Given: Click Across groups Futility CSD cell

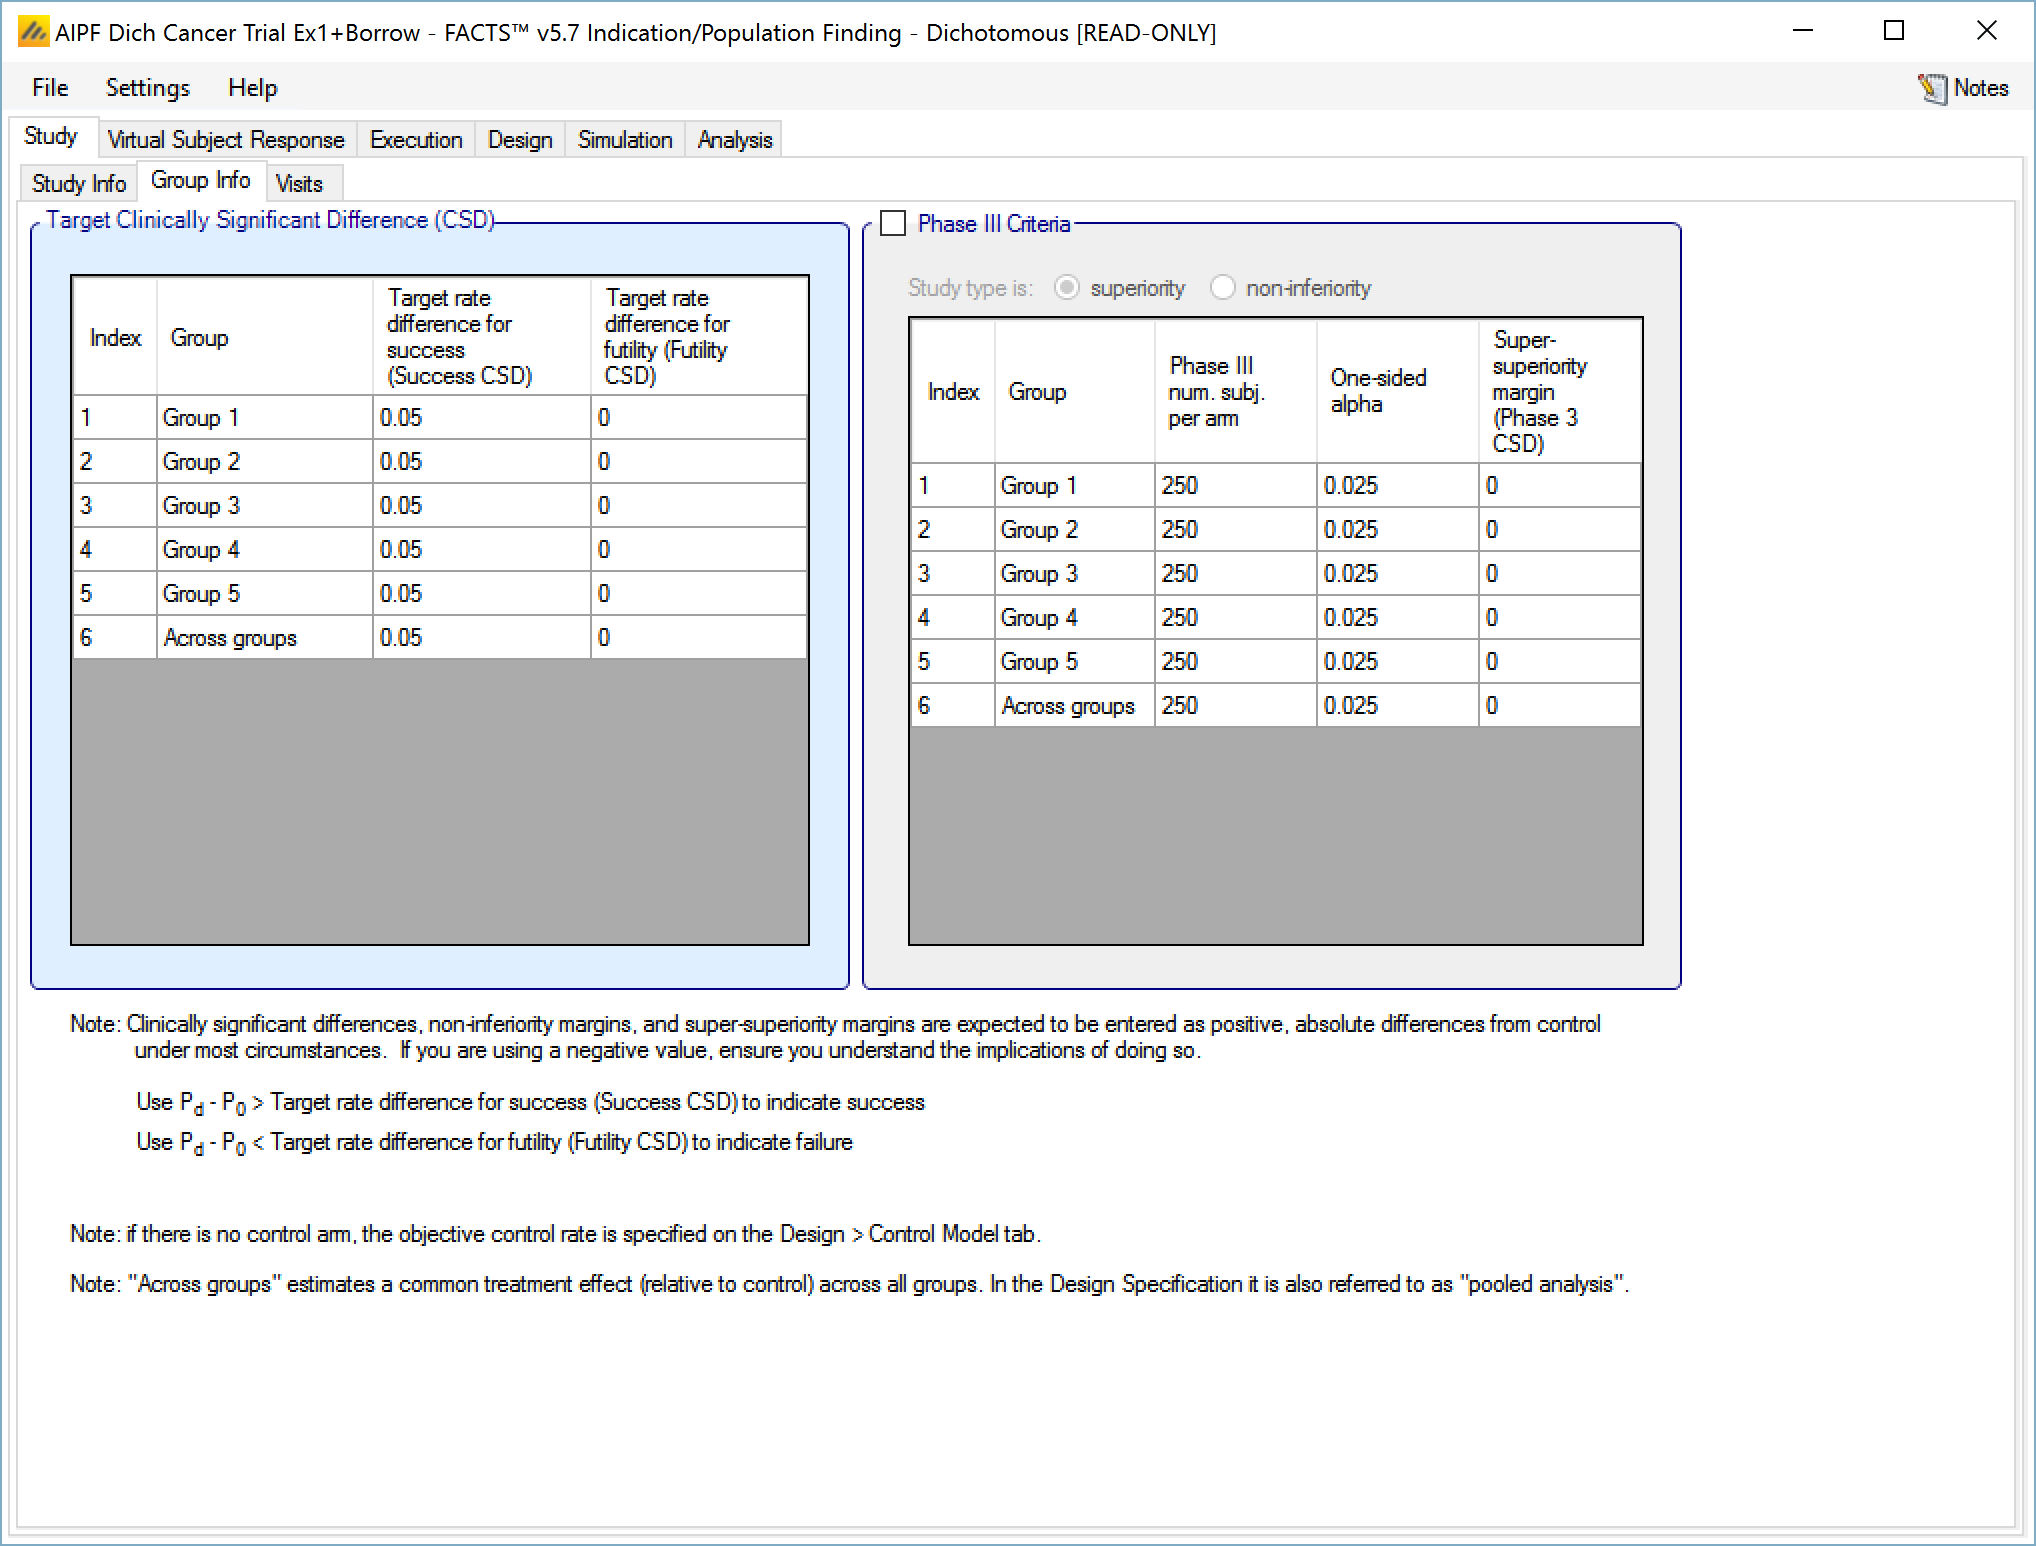Looking at the screenshot, I should (698, 638).
